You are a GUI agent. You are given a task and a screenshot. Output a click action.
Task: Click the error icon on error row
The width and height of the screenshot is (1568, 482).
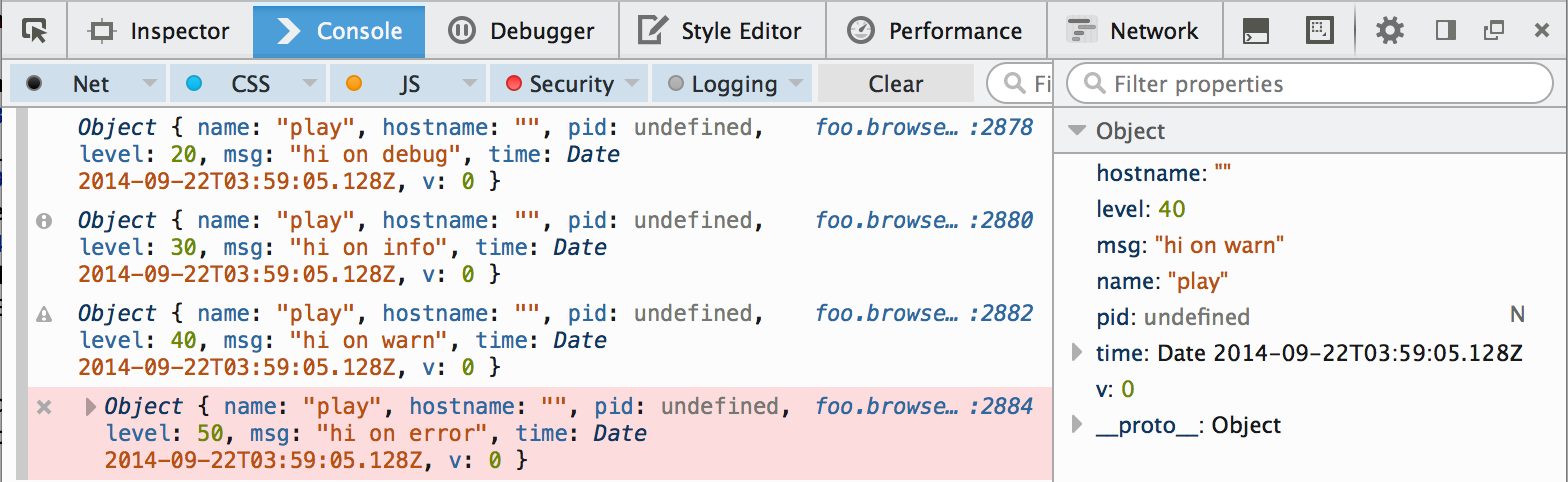(x=43, y=407)
